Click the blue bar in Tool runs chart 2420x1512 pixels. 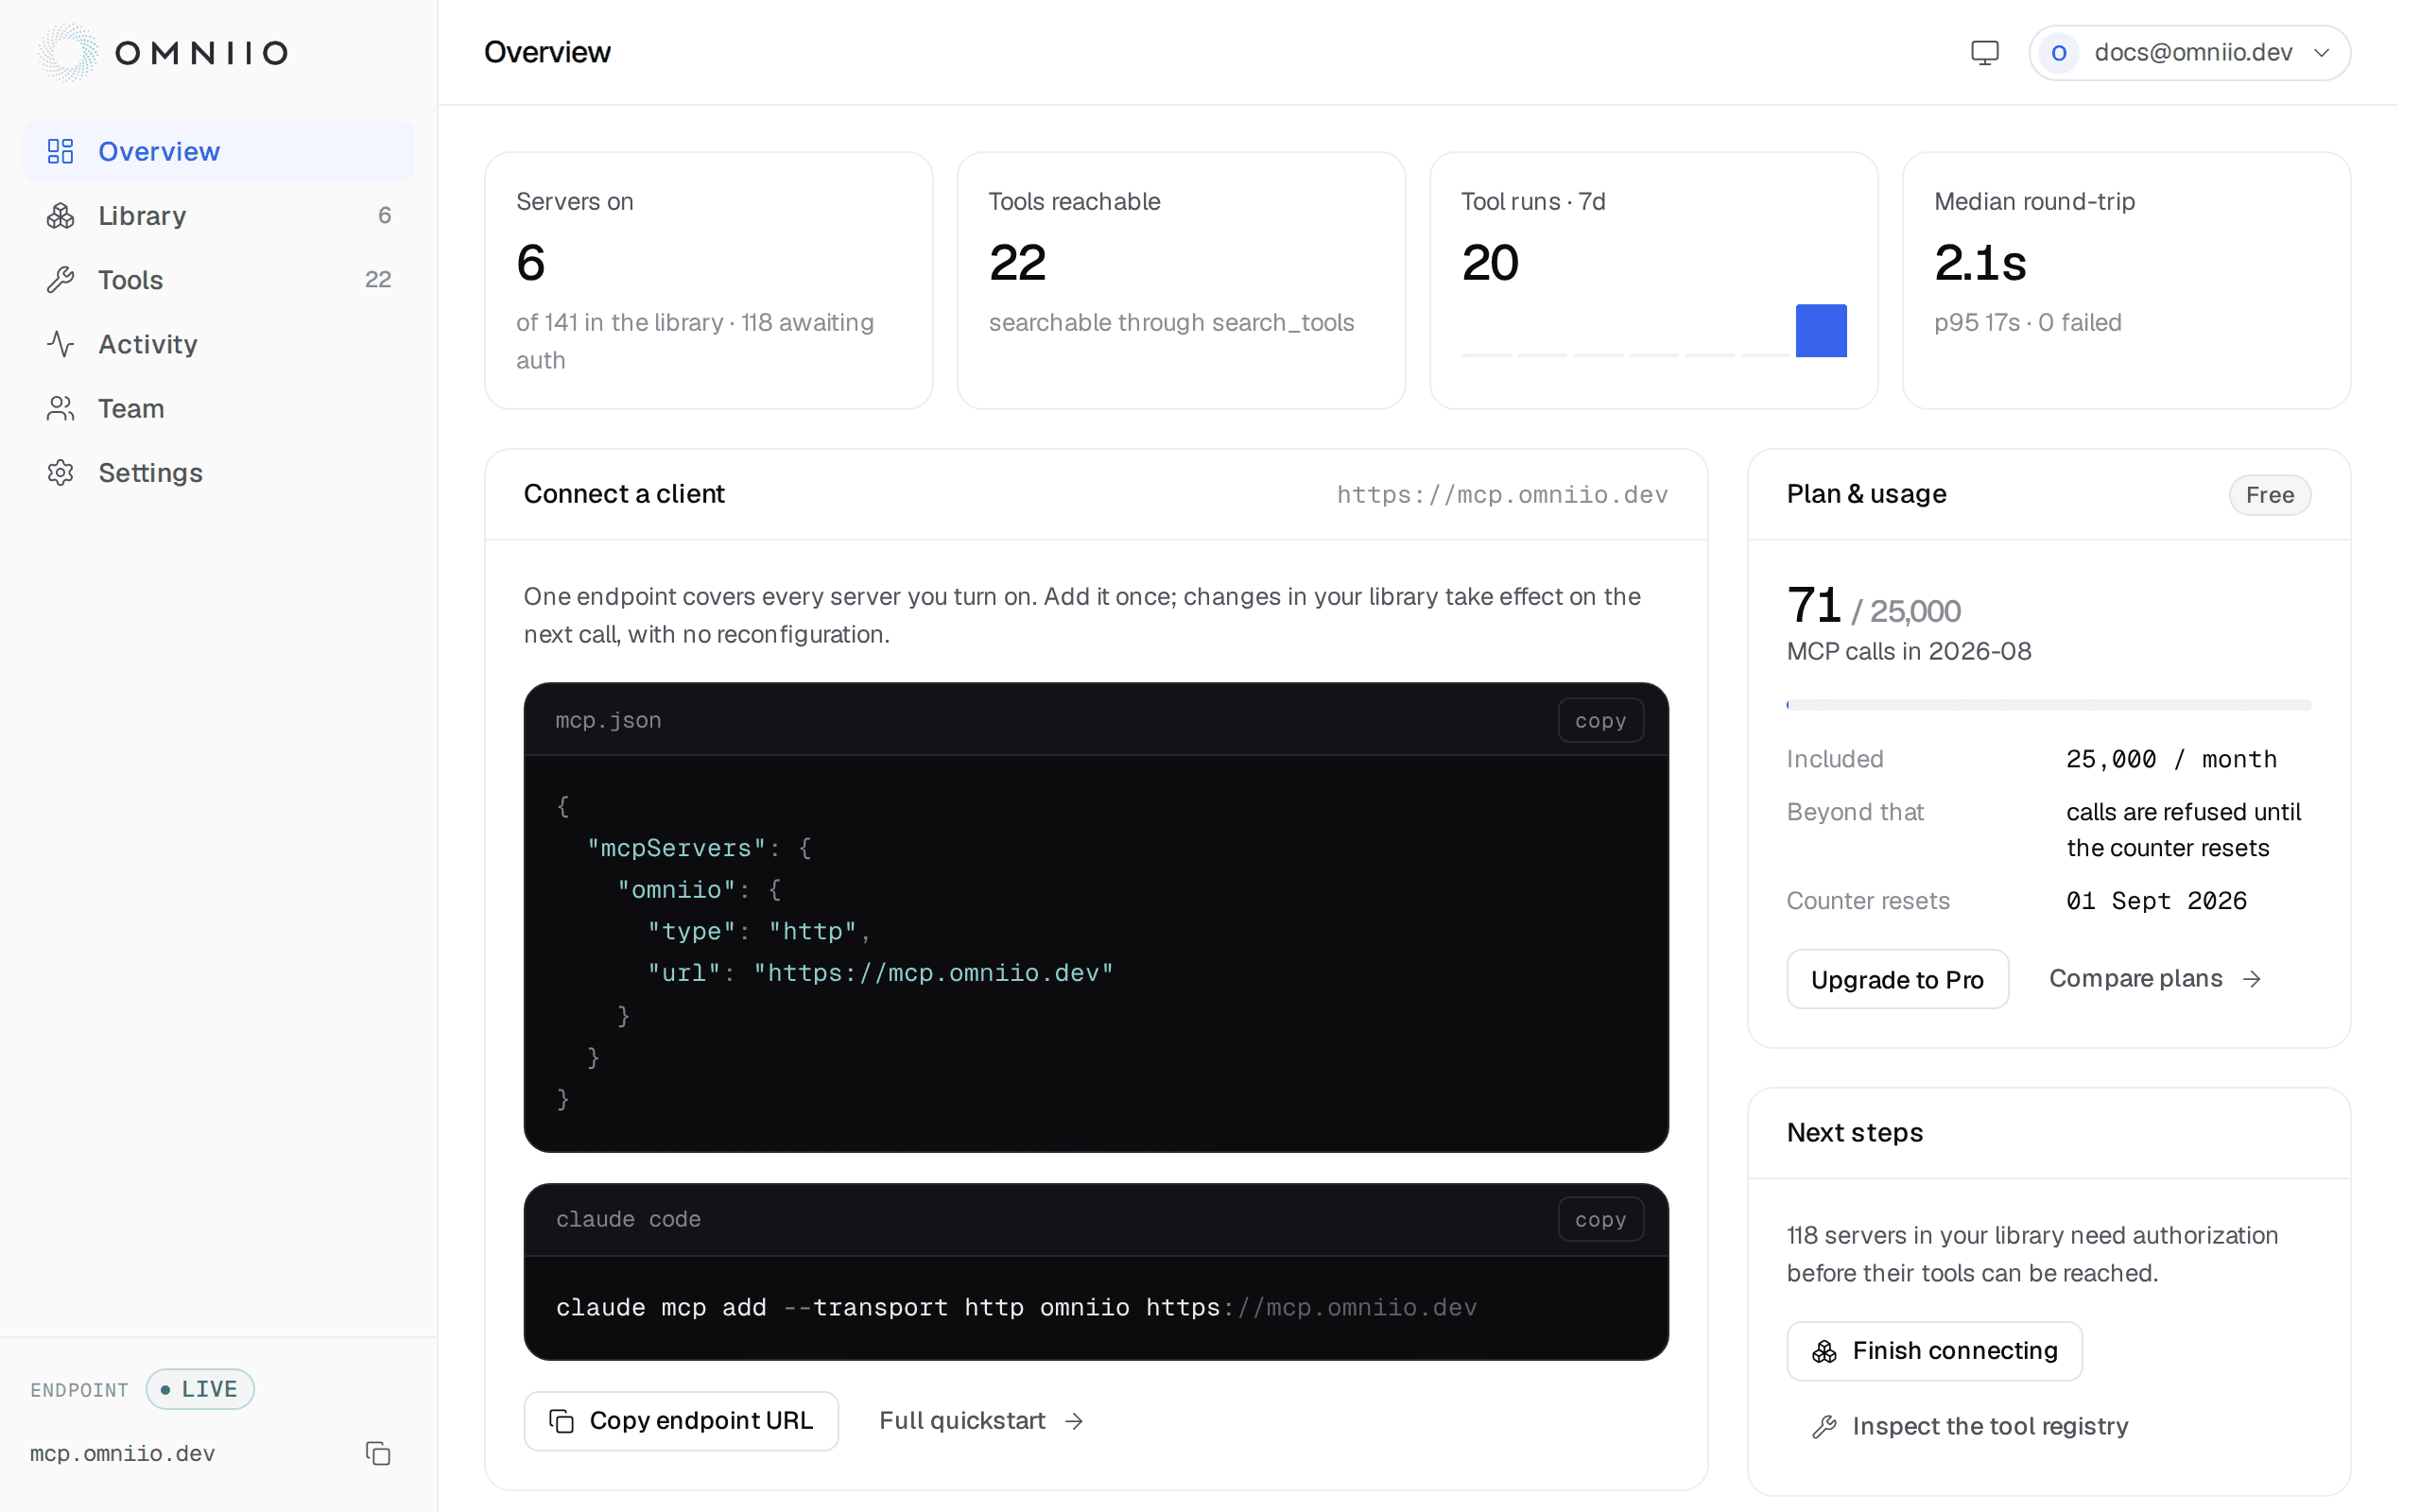coord(1821,330)
